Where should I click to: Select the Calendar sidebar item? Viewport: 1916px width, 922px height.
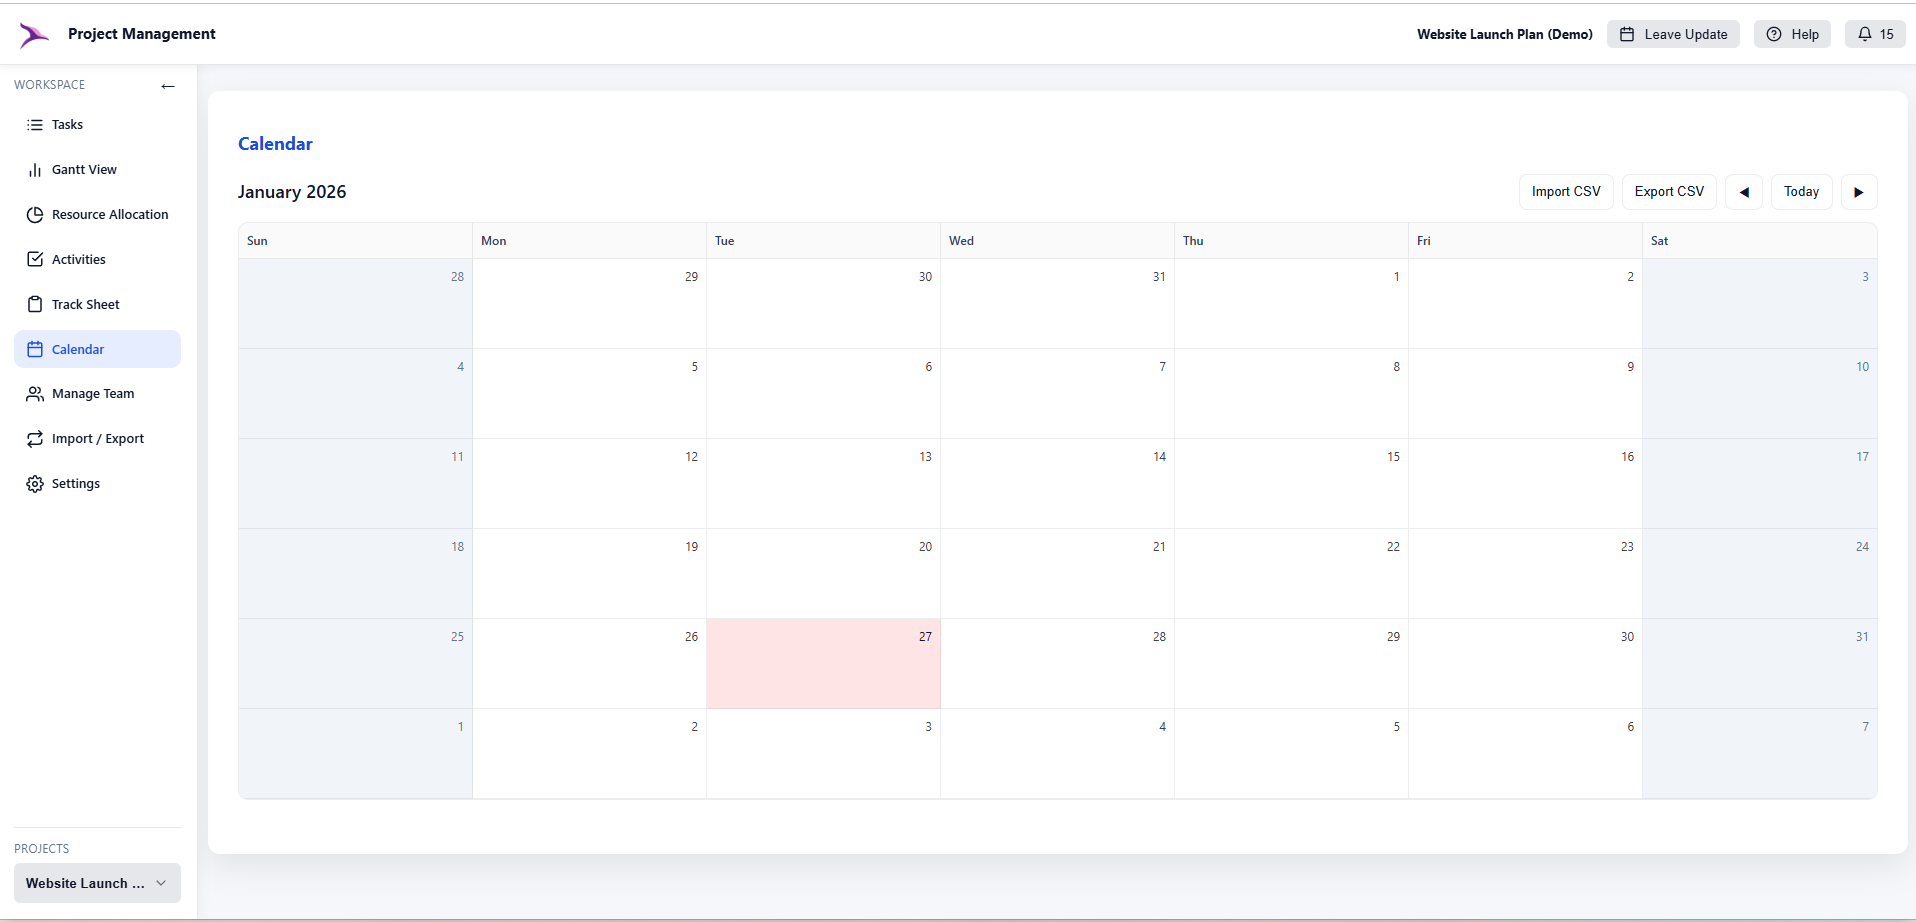pos(78,348)
